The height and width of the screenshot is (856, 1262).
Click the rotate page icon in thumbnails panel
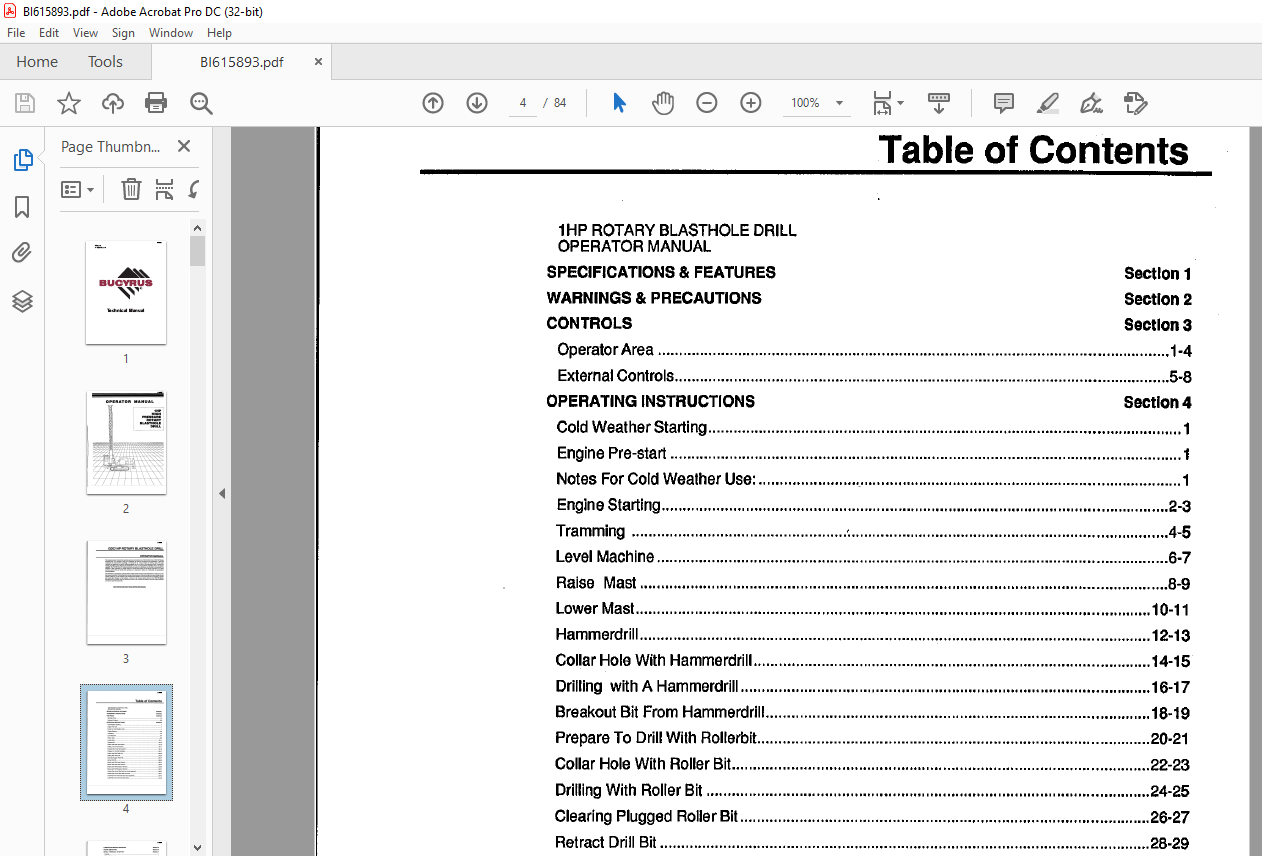pos(193,189)
